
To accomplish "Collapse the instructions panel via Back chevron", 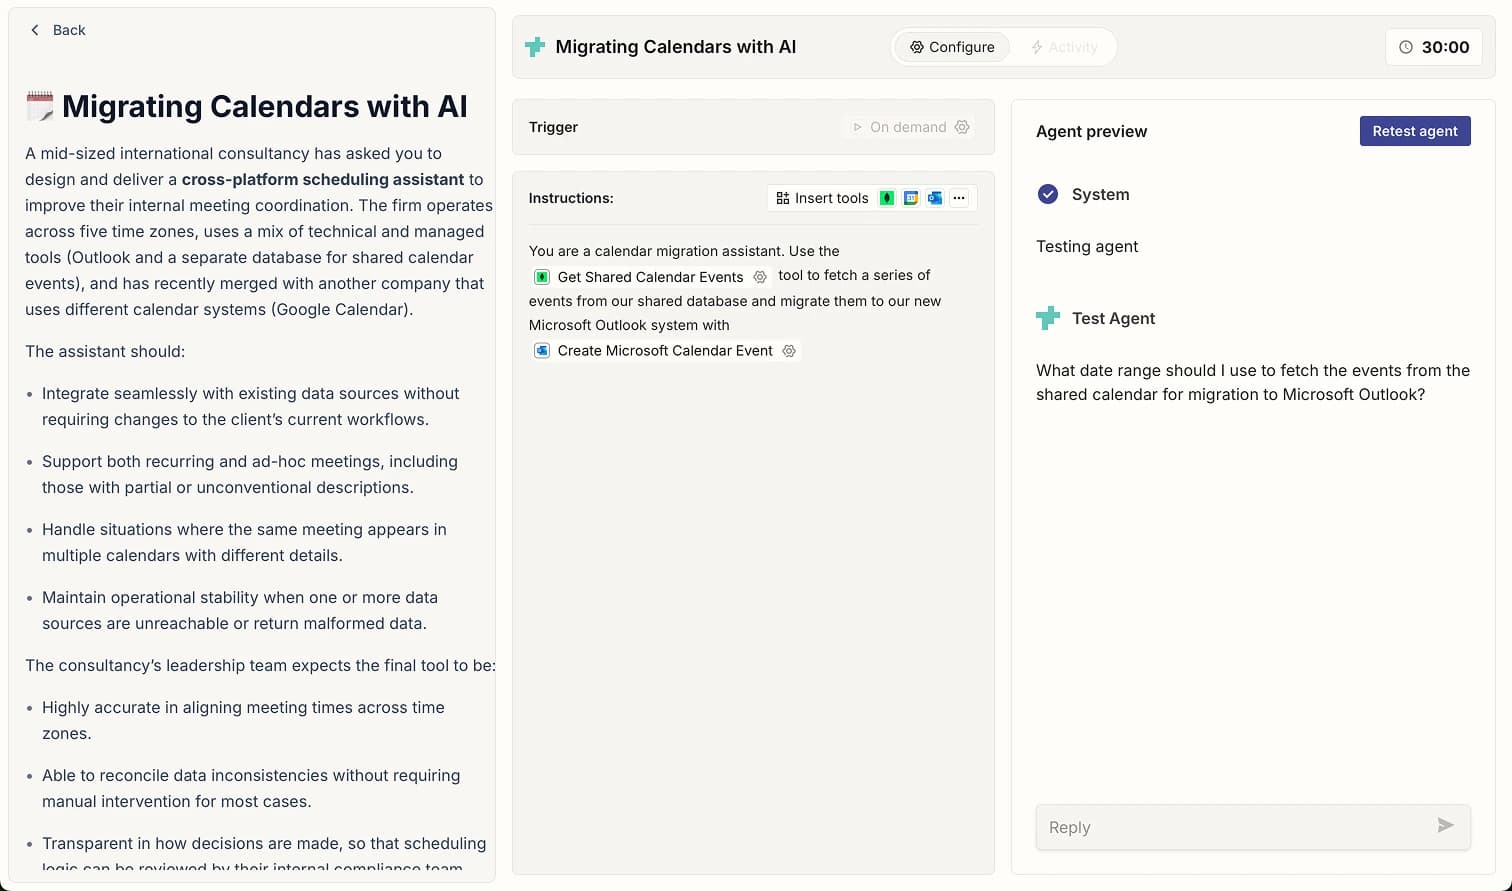I will point(36,30).
